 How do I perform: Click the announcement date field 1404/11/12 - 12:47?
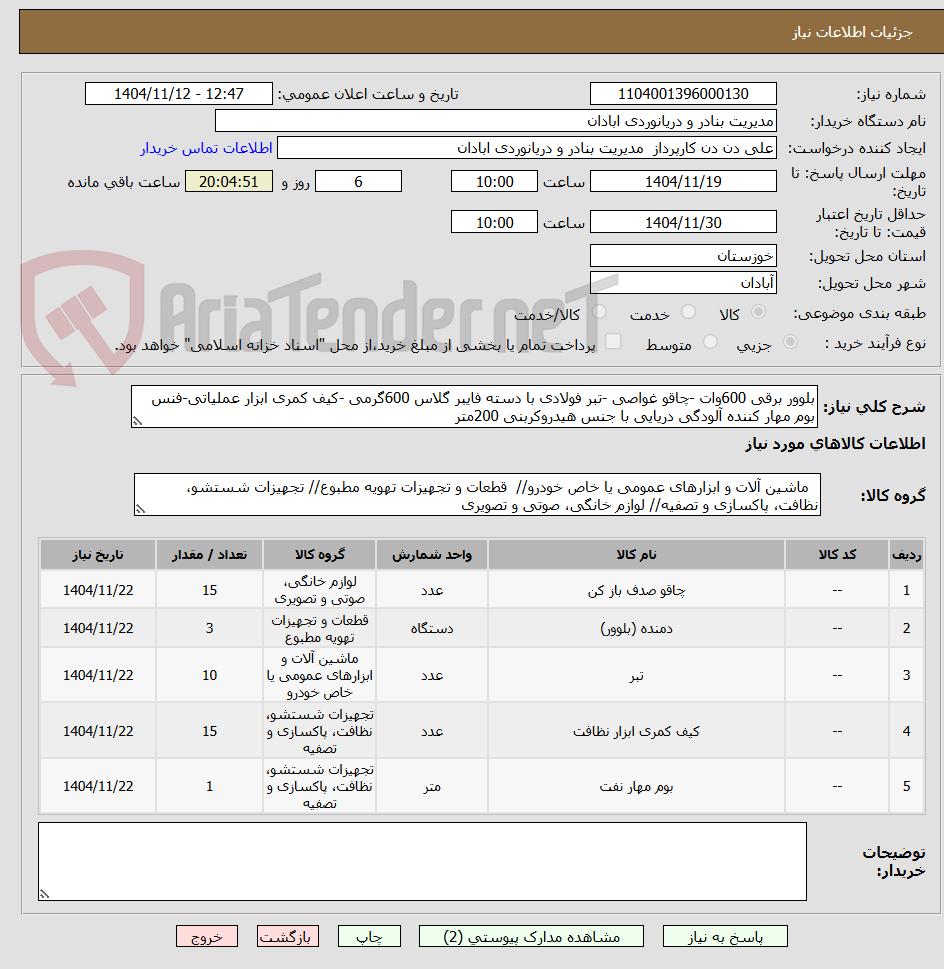point(179,94)
